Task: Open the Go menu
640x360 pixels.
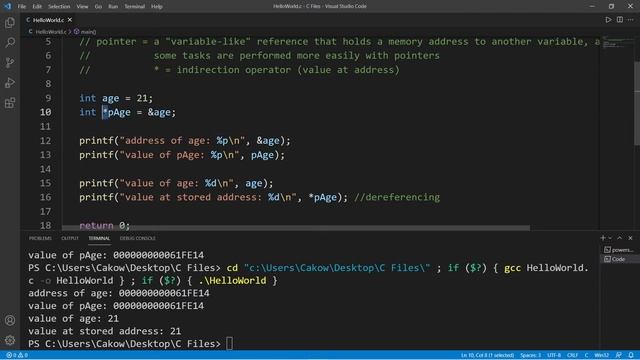Action: pyautogui.click(x=98, y=7)
